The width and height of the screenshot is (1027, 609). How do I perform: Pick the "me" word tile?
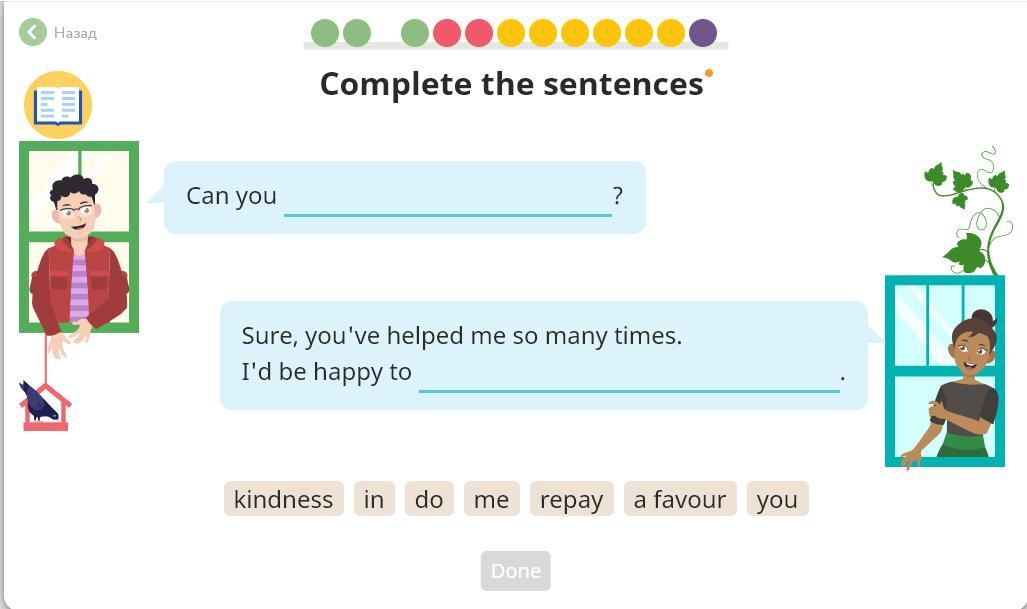(491, 499)
